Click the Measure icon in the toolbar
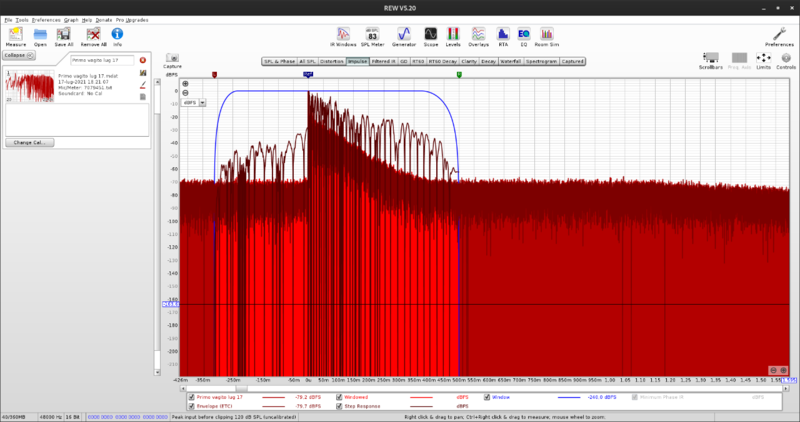 [x=16, y=35]
